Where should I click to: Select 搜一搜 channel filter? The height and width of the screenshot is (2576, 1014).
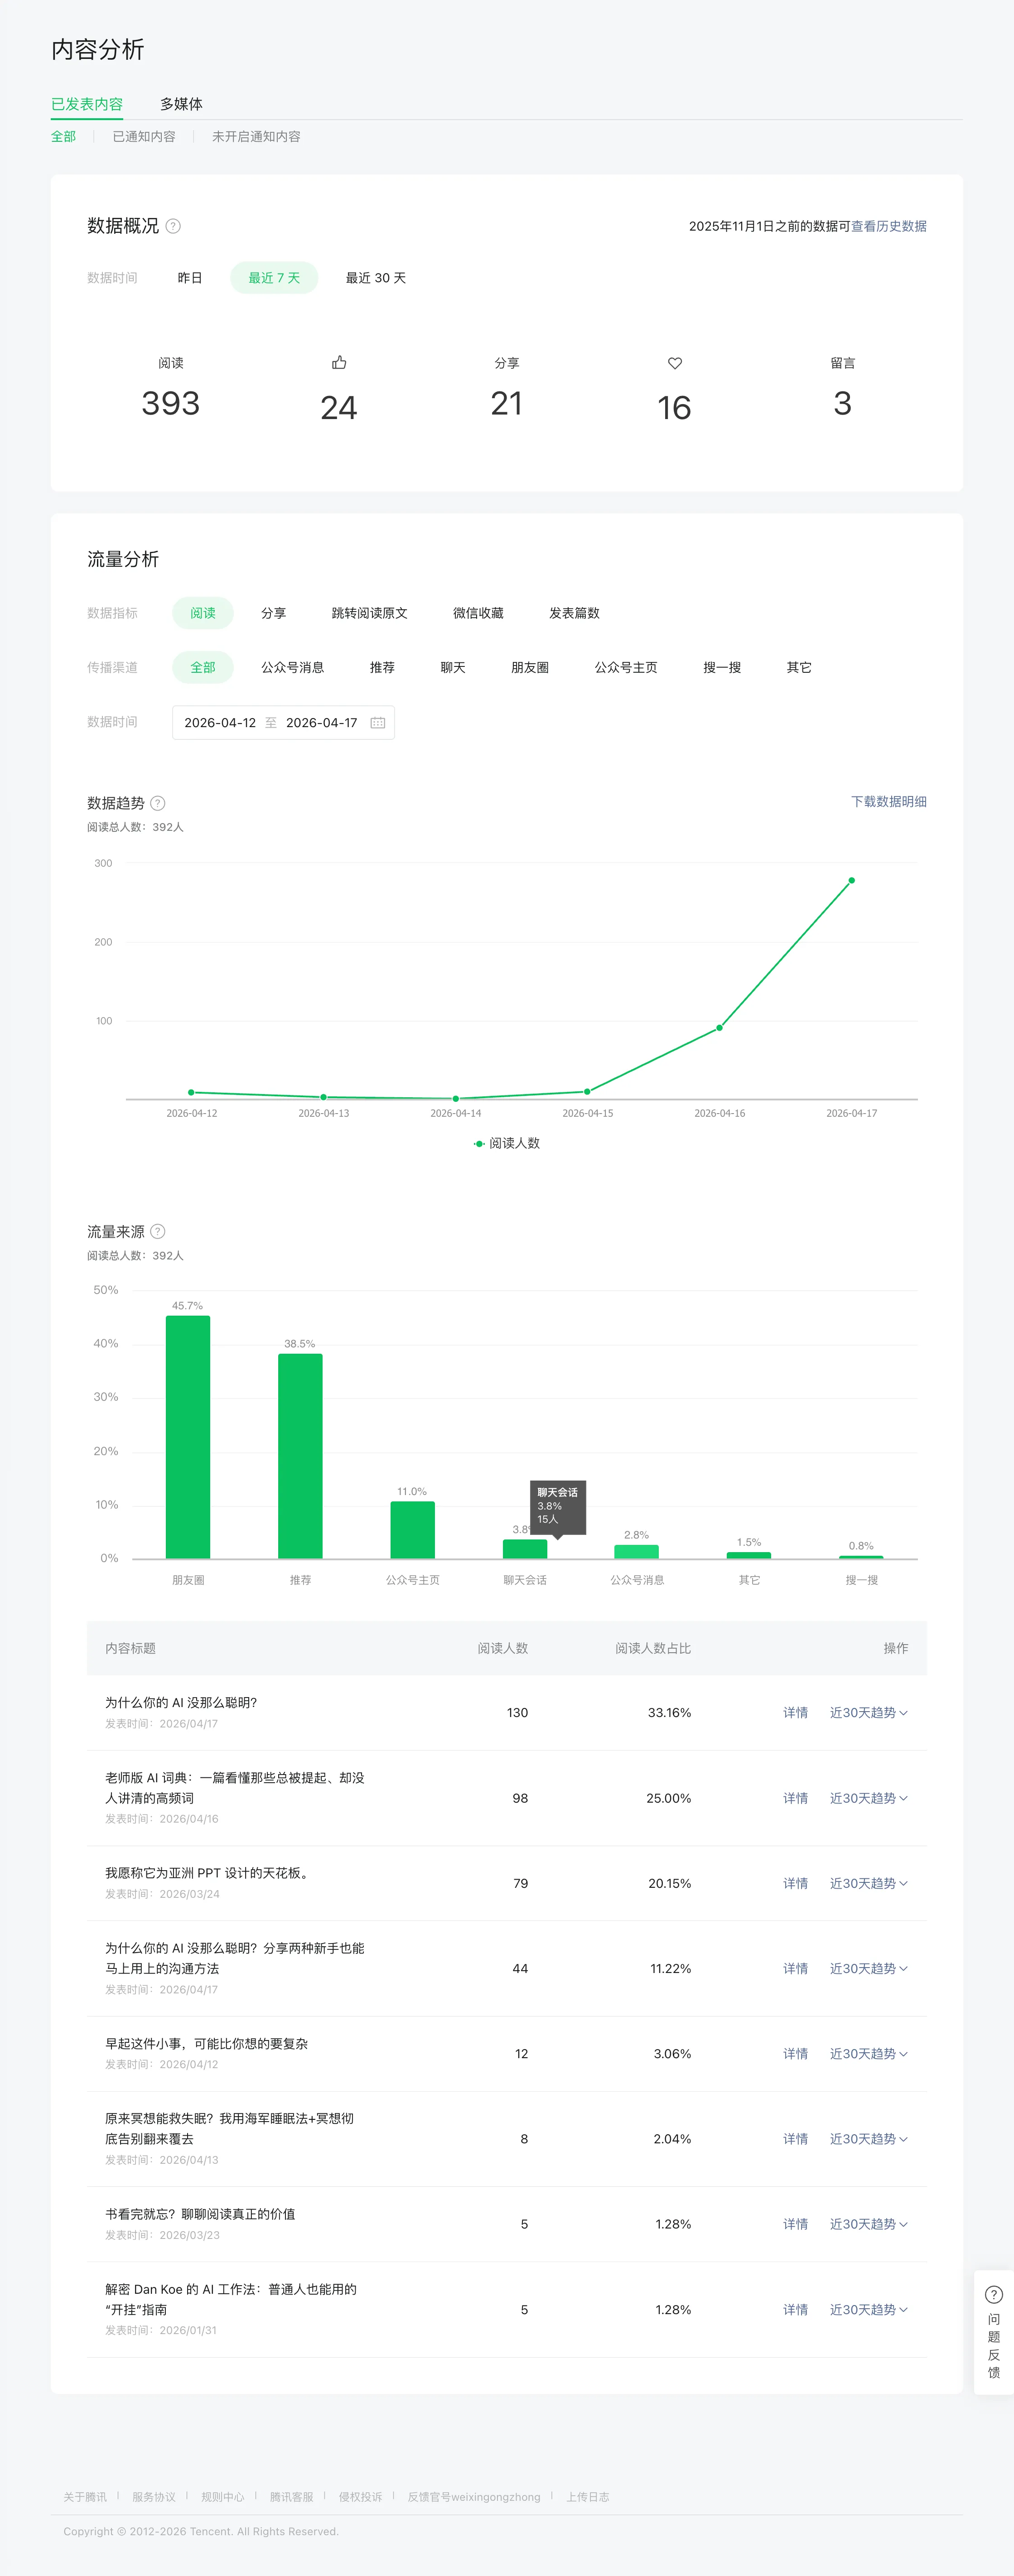click(722, 667)
